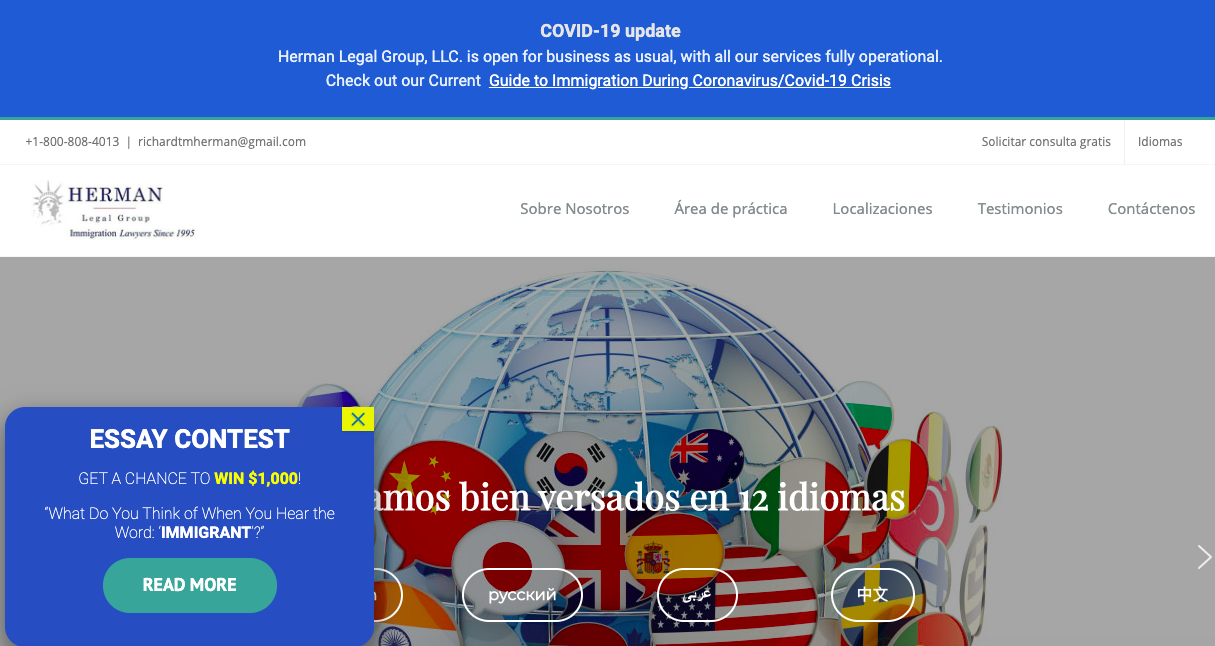Click the Read More button
1215x646 pixels.
click(190, 585)
